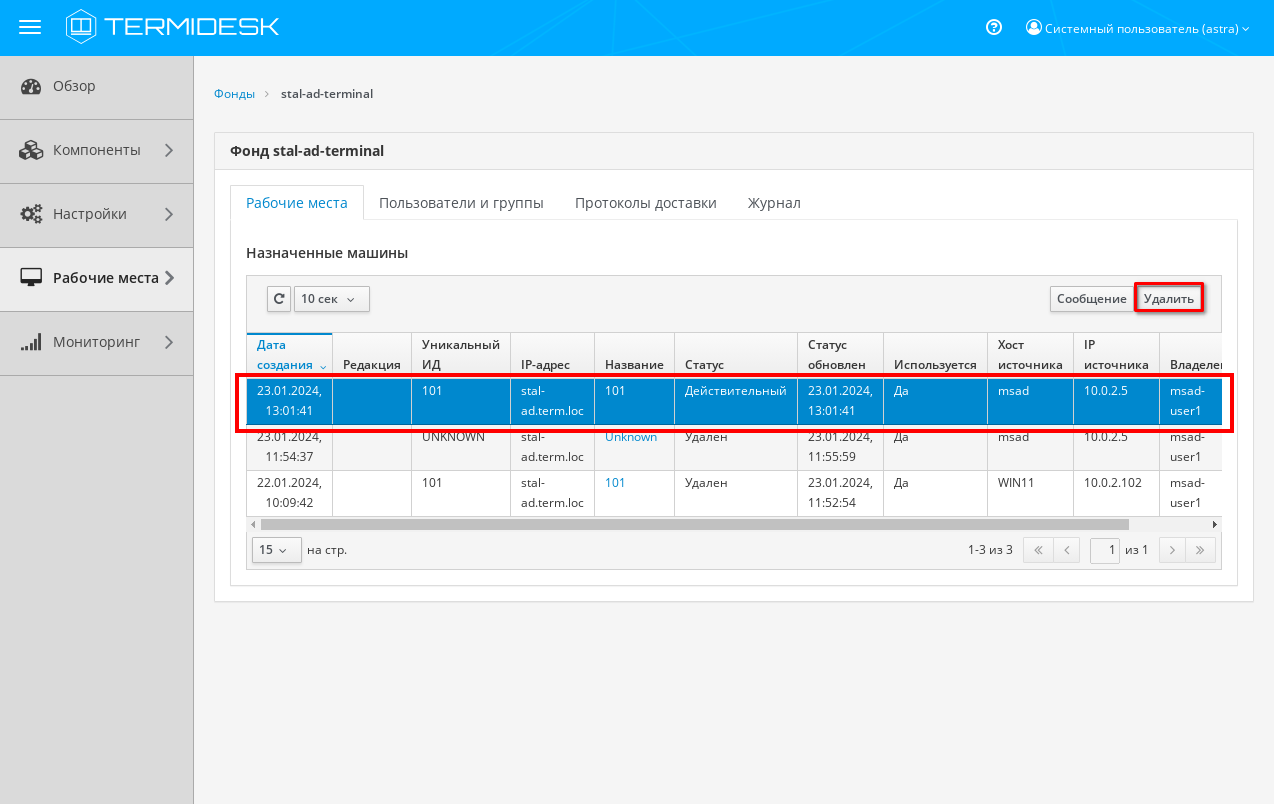
Task: Click the hamburger menu icon
Action: (x=30, y=27)
